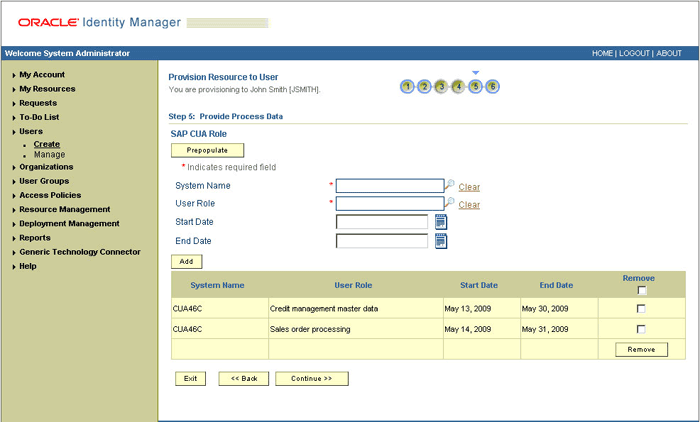Open ABOUT link in header
This screenshot has height=422, width=700.
(x=669, y=53)
